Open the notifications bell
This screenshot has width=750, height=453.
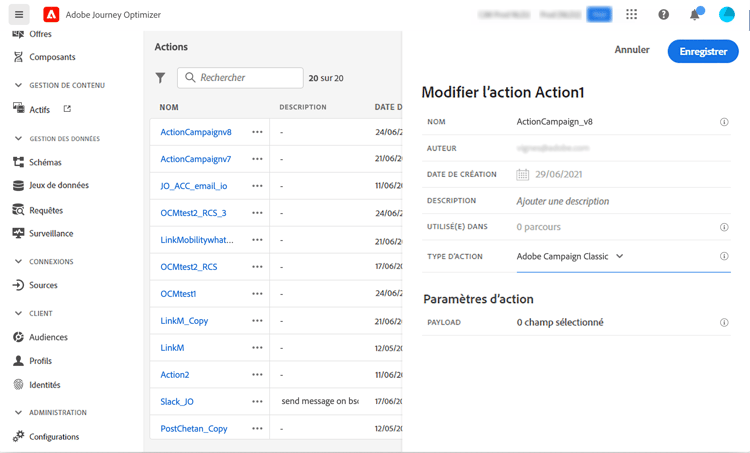(x=695, y=15)
